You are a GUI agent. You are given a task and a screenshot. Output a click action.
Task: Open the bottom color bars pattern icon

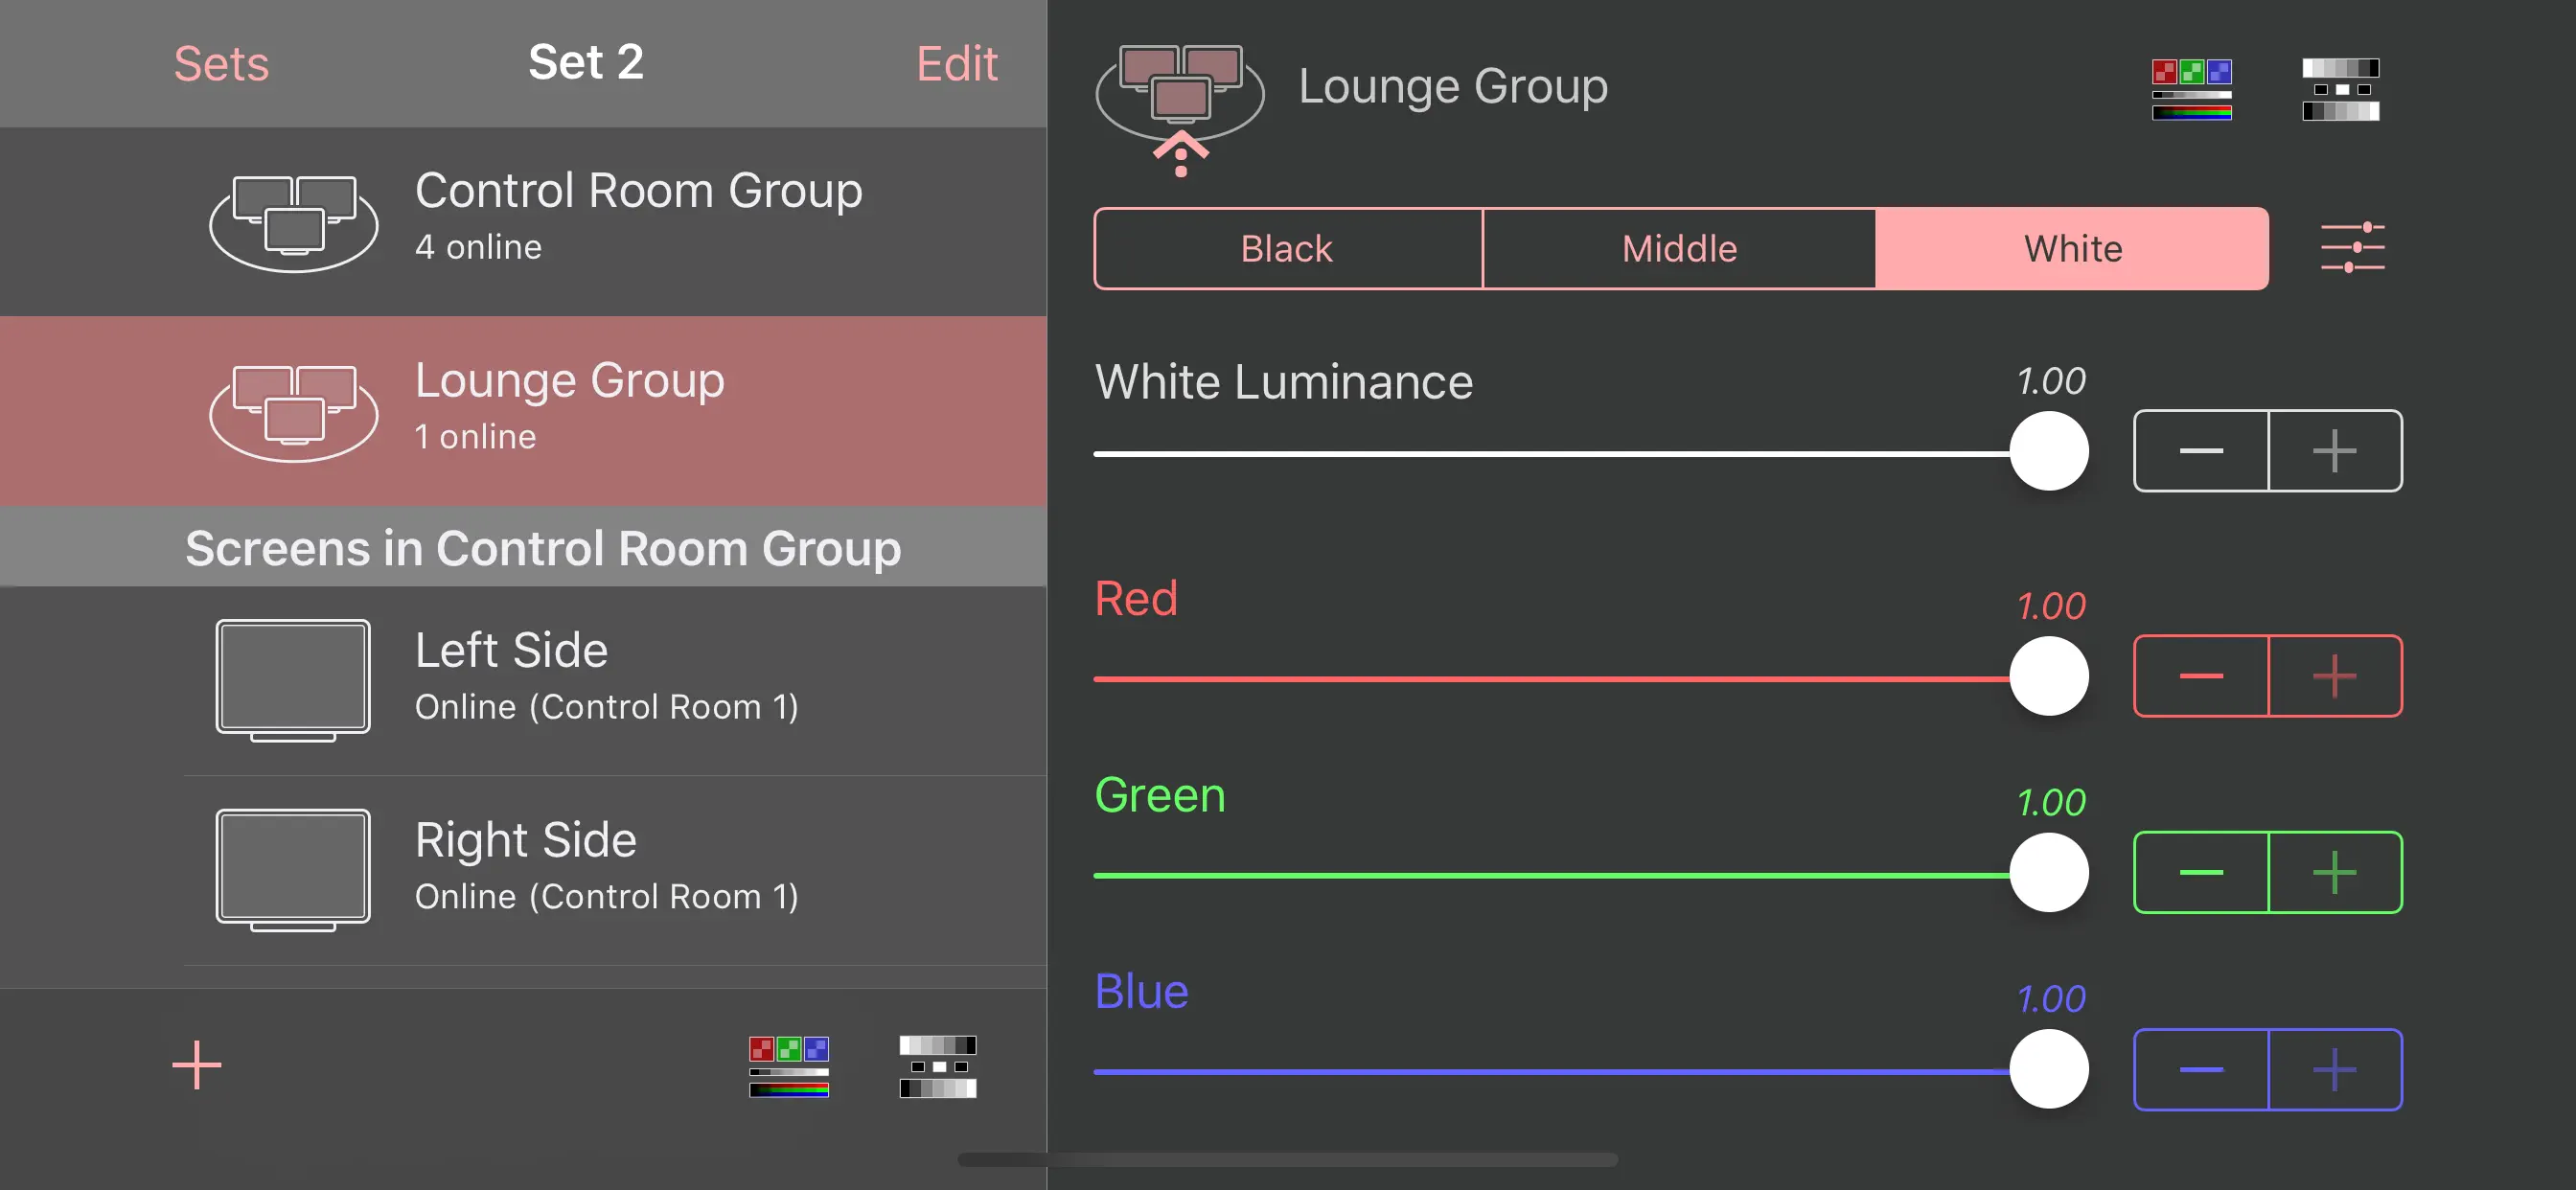coord(789,1066)
